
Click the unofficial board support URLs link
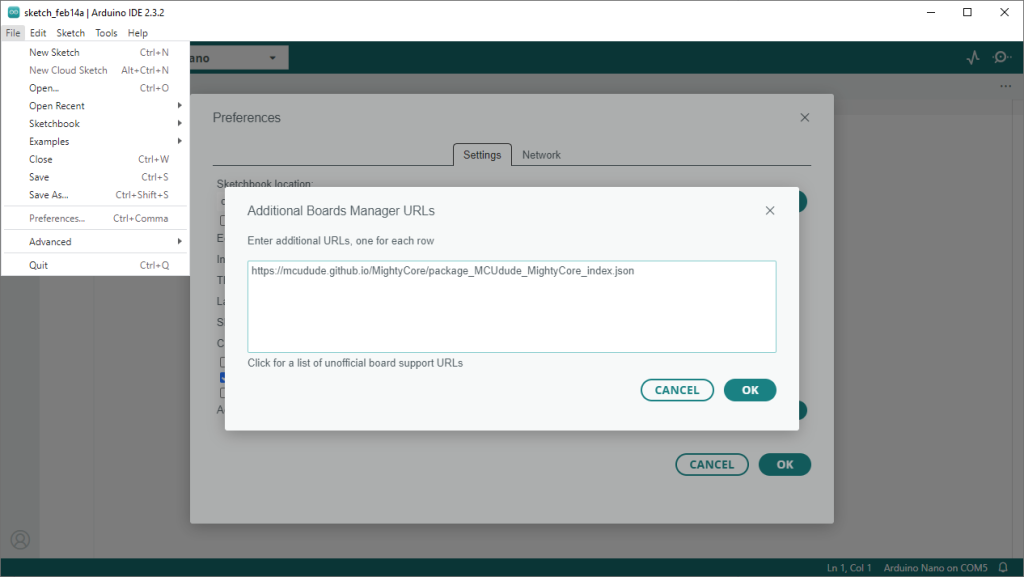coord(355,363)
